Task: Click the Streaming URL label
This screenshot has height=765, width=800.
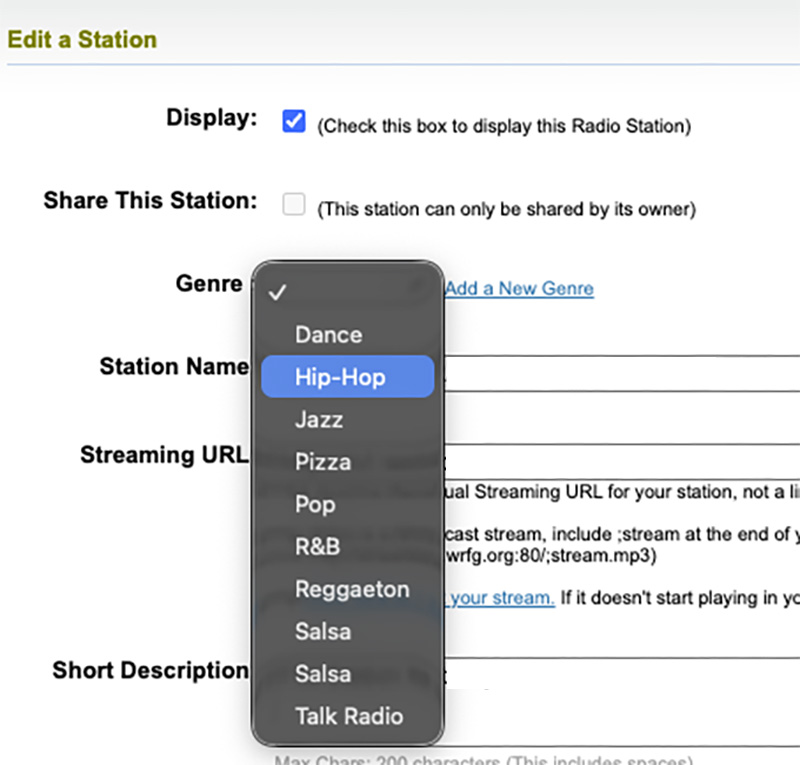Action: [165, 455]
